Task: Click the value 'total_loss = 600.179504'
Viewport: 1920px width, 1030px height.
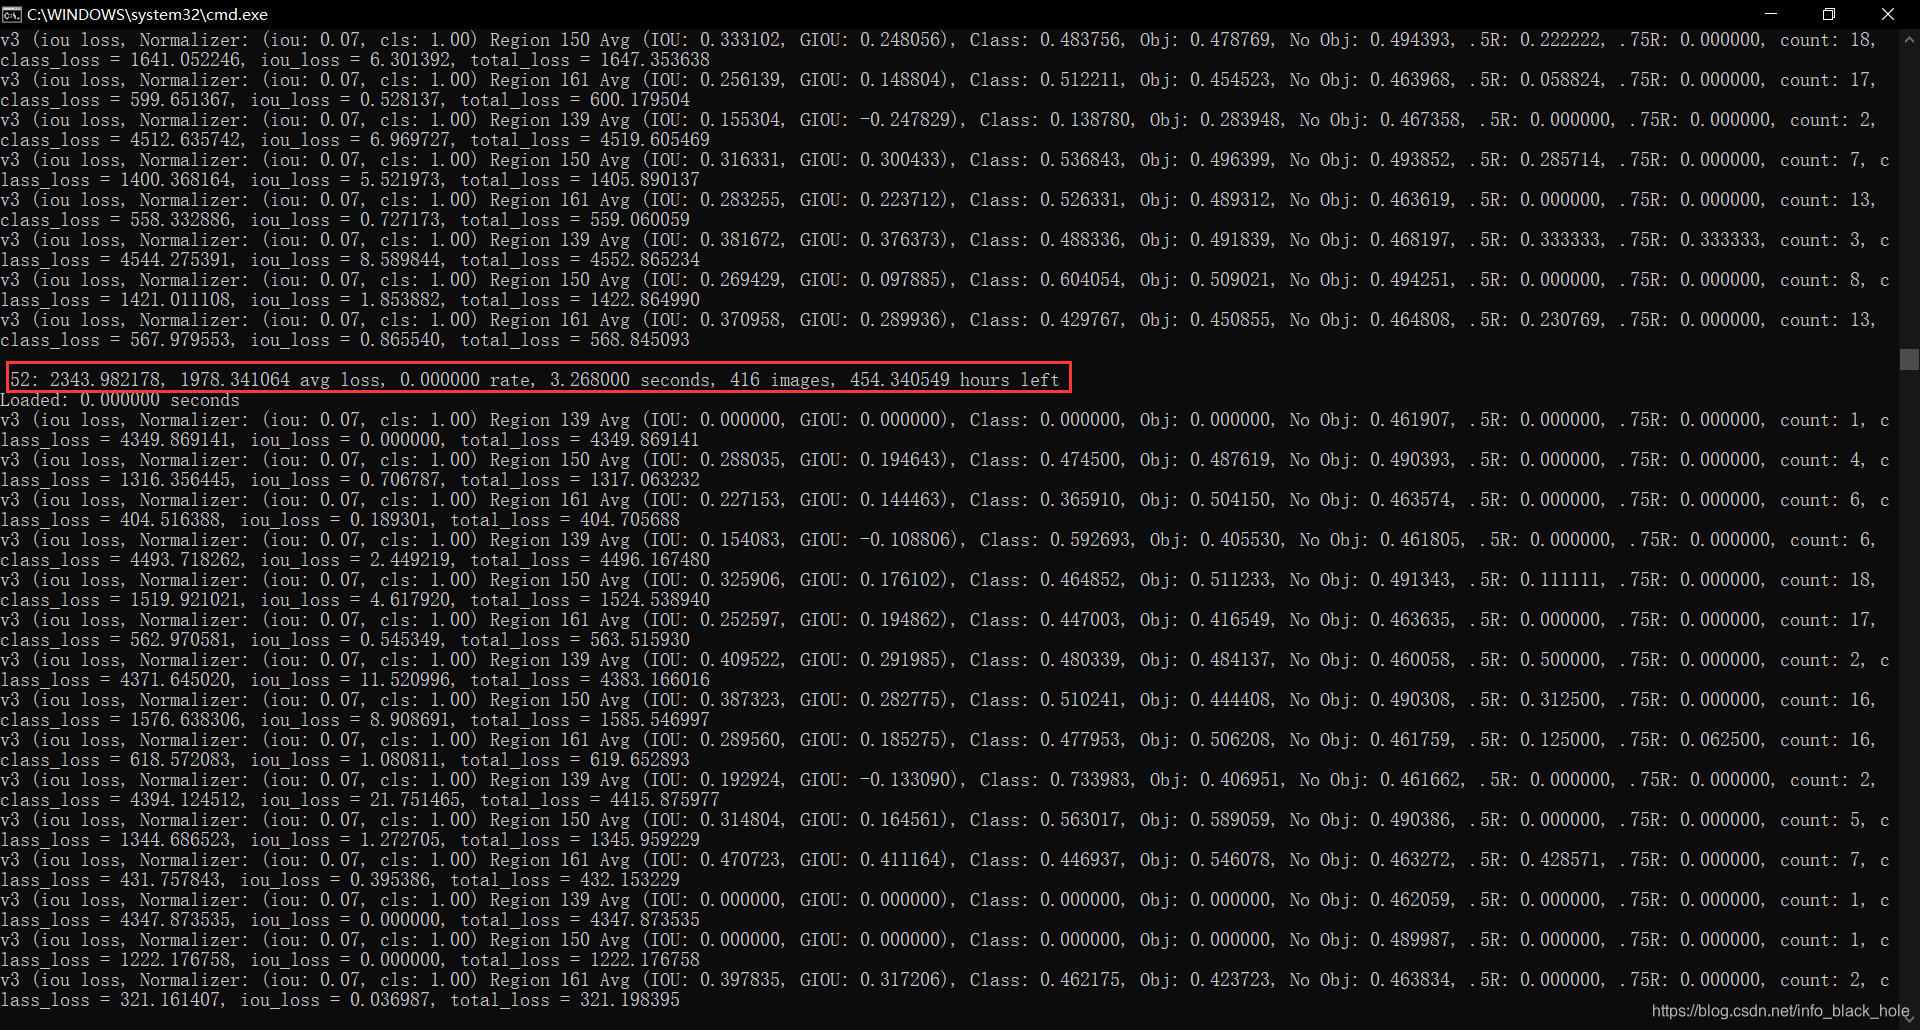Action: [575, 100]
